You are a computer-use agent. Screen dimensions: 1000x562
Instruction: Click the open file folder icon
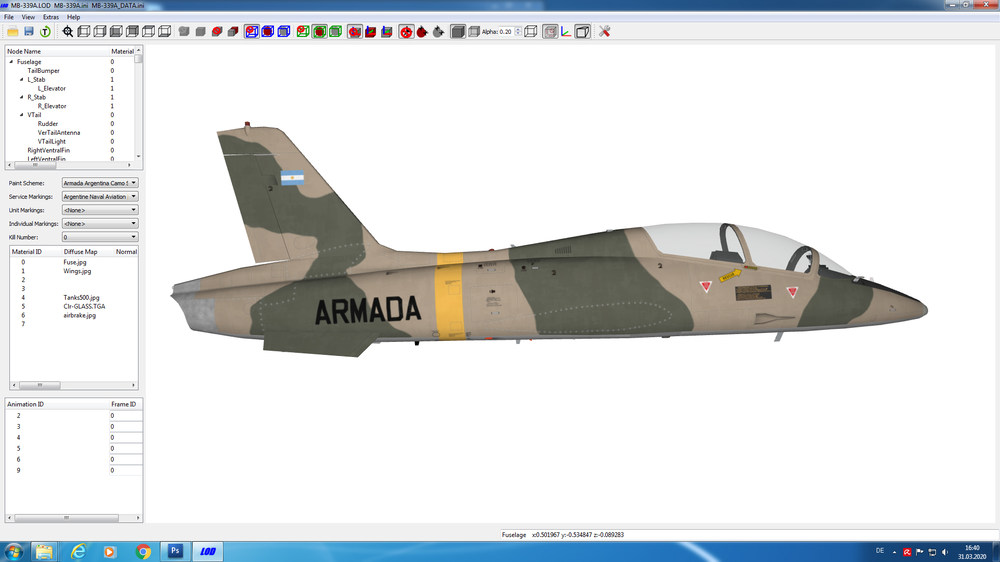pos(13,31)
